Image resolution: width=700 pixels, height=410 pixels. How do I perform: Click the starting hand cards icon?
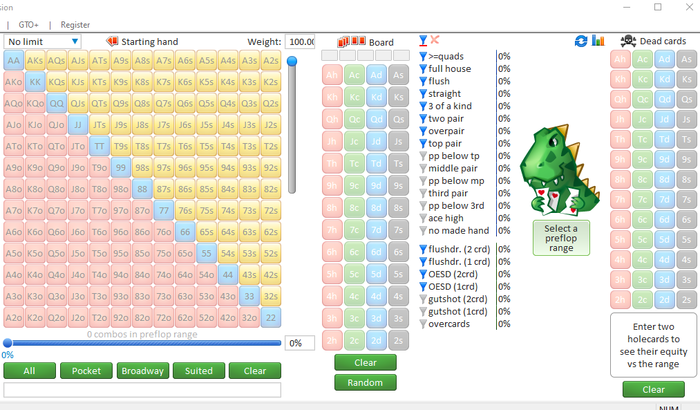(112, 42)
